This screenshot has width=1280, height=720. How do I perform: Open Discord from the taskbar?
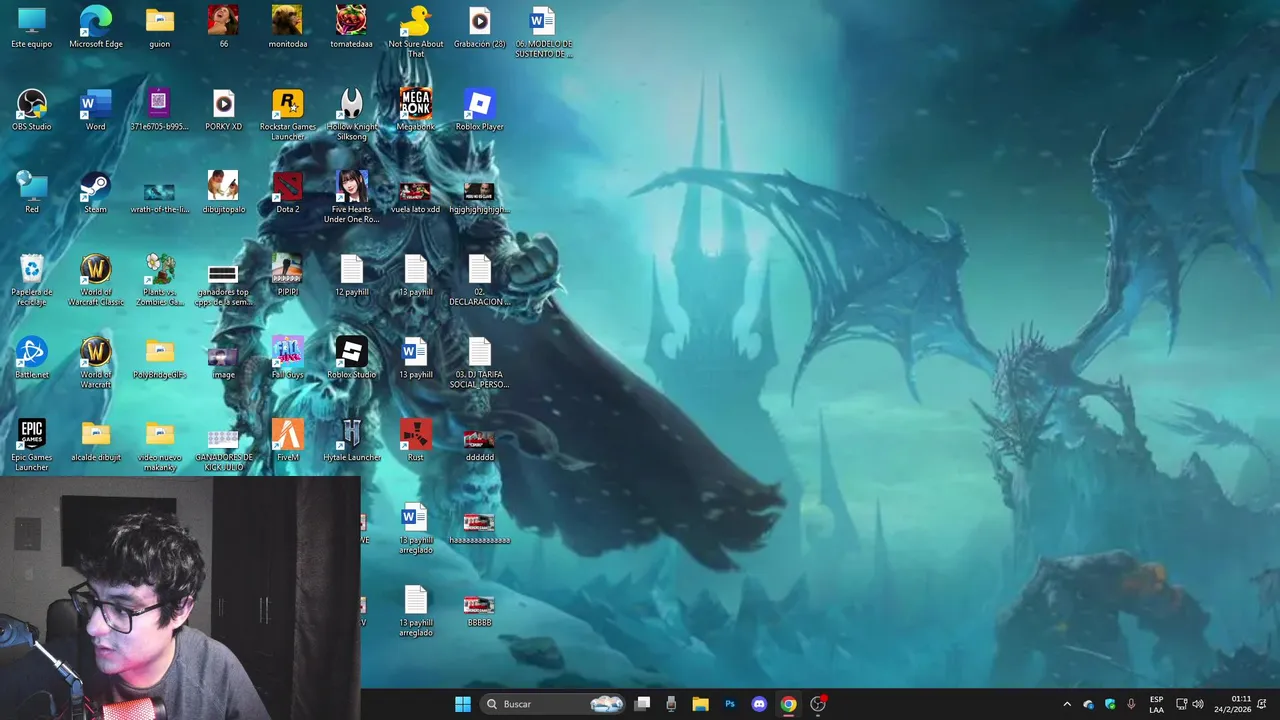[x=759, y=704]
